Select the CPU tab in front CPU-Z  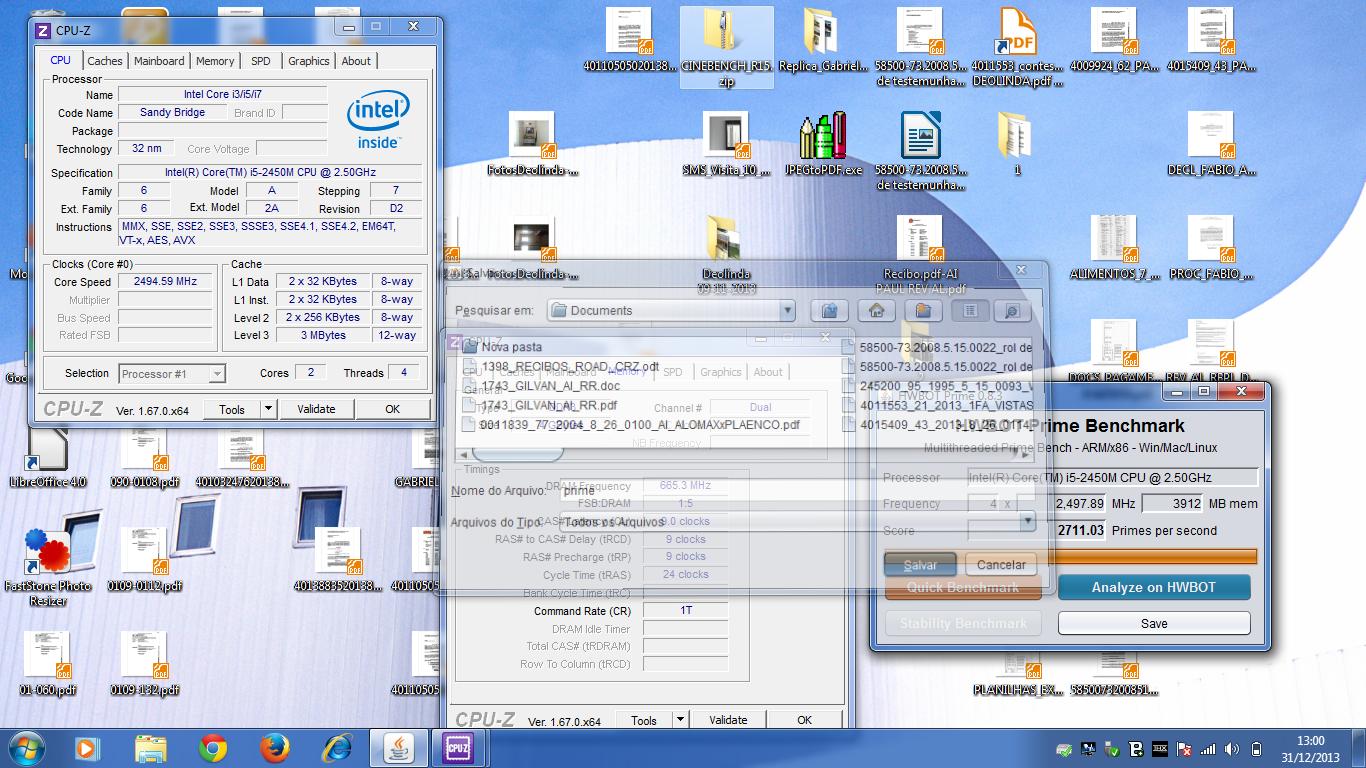pyautogui.click(x=61, y=60)
